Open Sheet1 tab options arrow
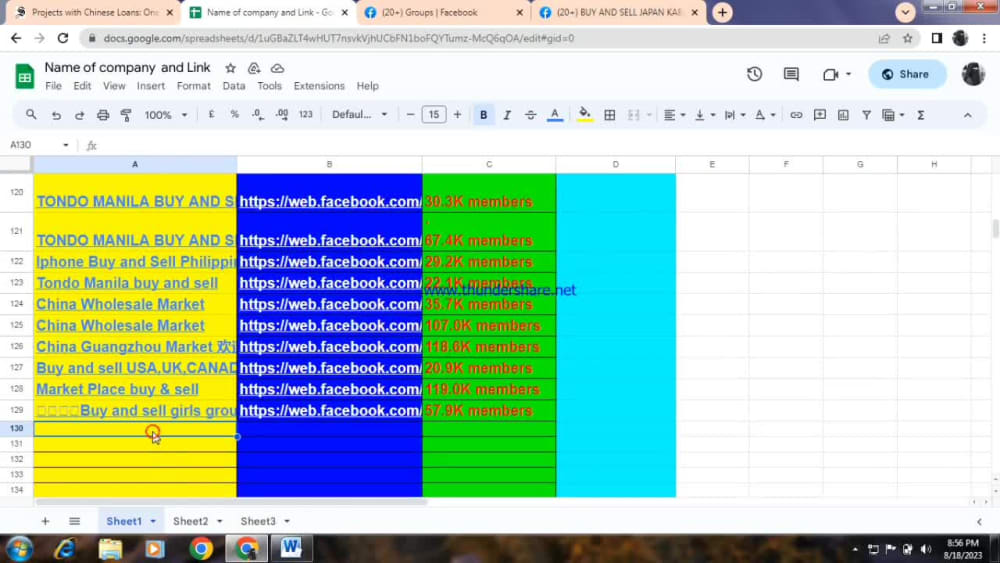The width and height of the screenshot is (1000, 563). (153, 521)
